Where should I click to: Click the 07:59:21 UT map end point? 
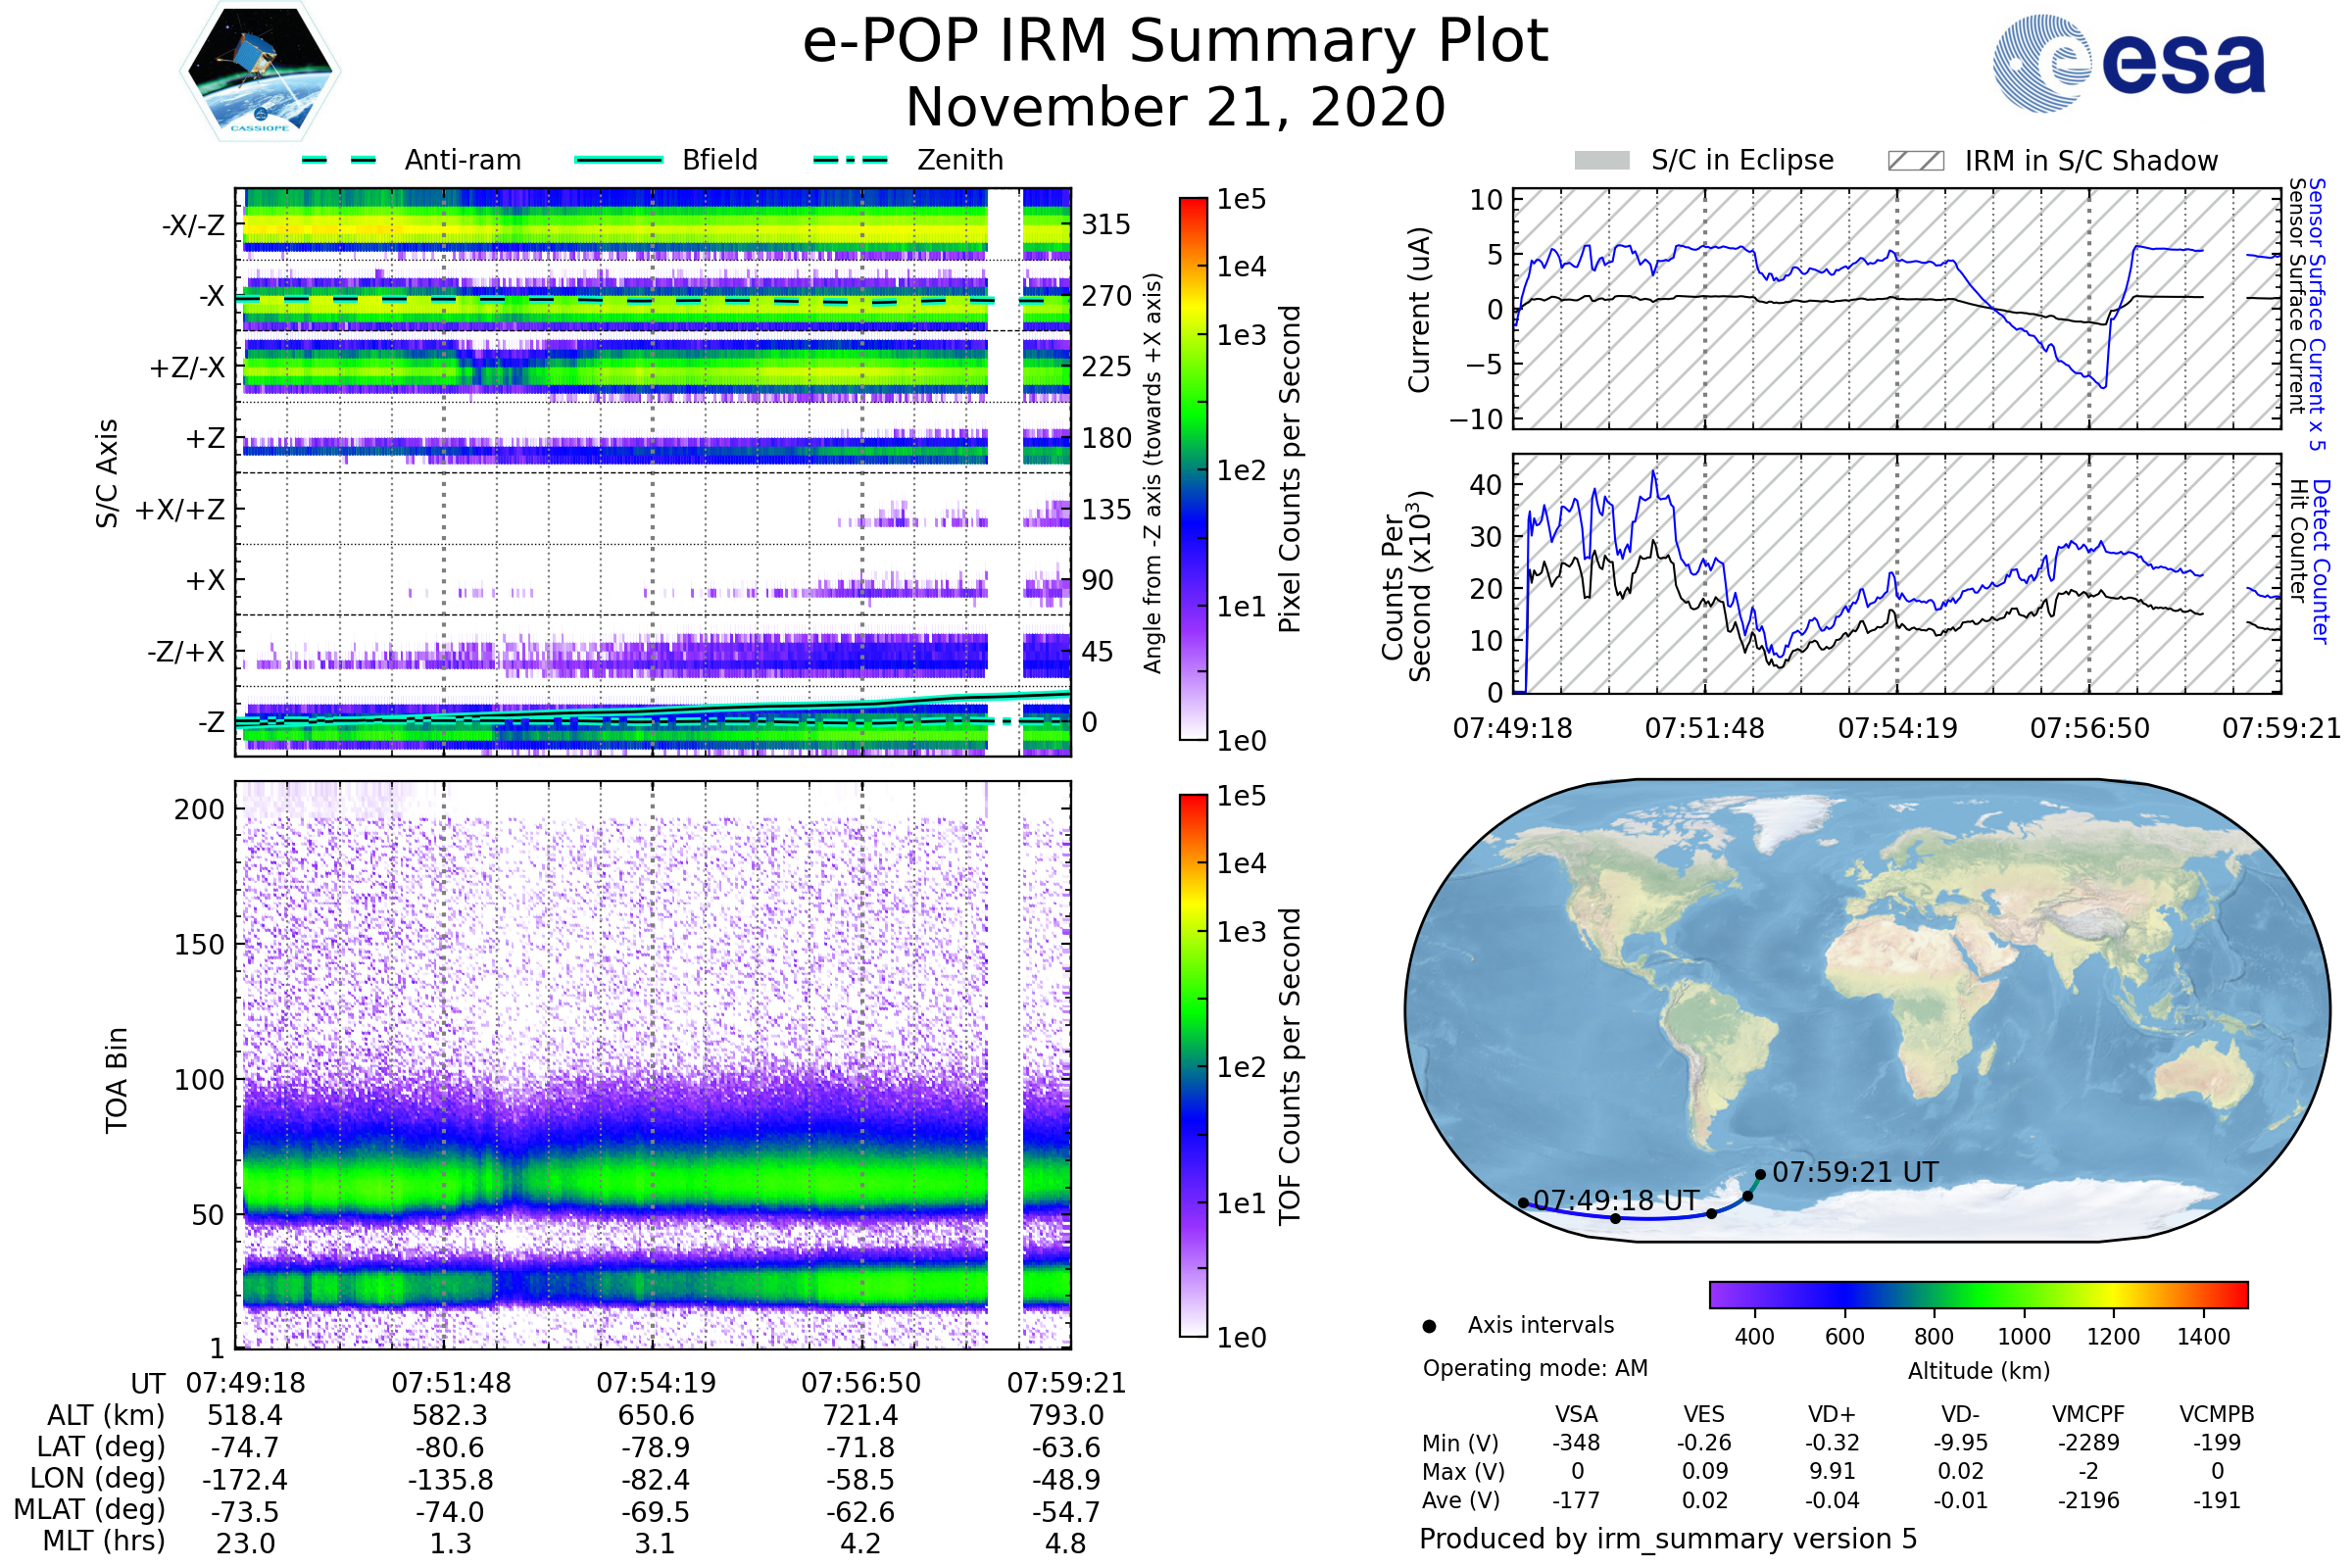click(x=1760, y=1174)
